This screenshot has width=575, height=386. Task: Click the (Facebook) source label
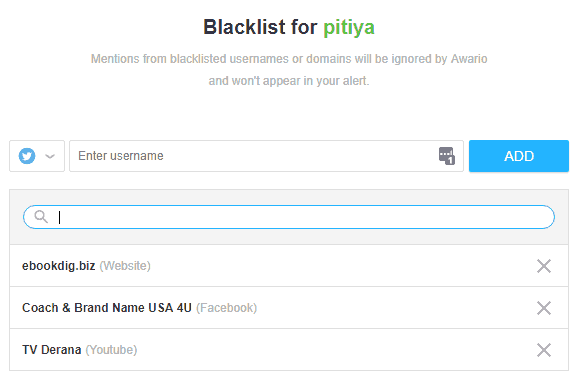tap(227, 308)
